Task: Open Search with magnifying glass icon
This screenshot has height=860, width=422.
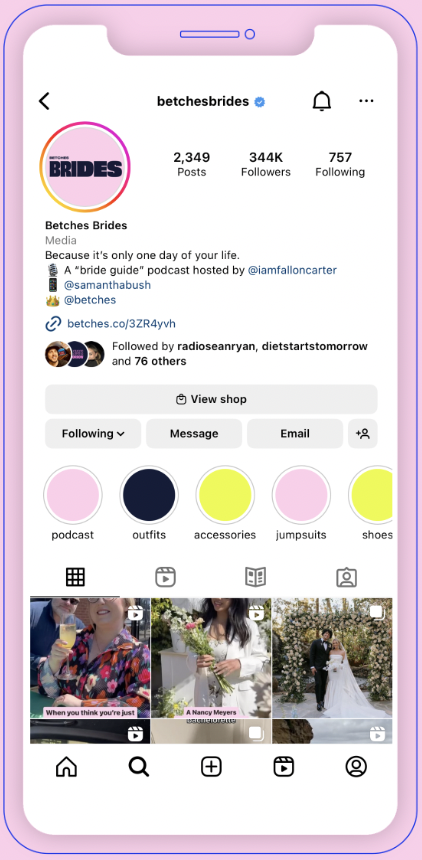Action: (139, 766)
